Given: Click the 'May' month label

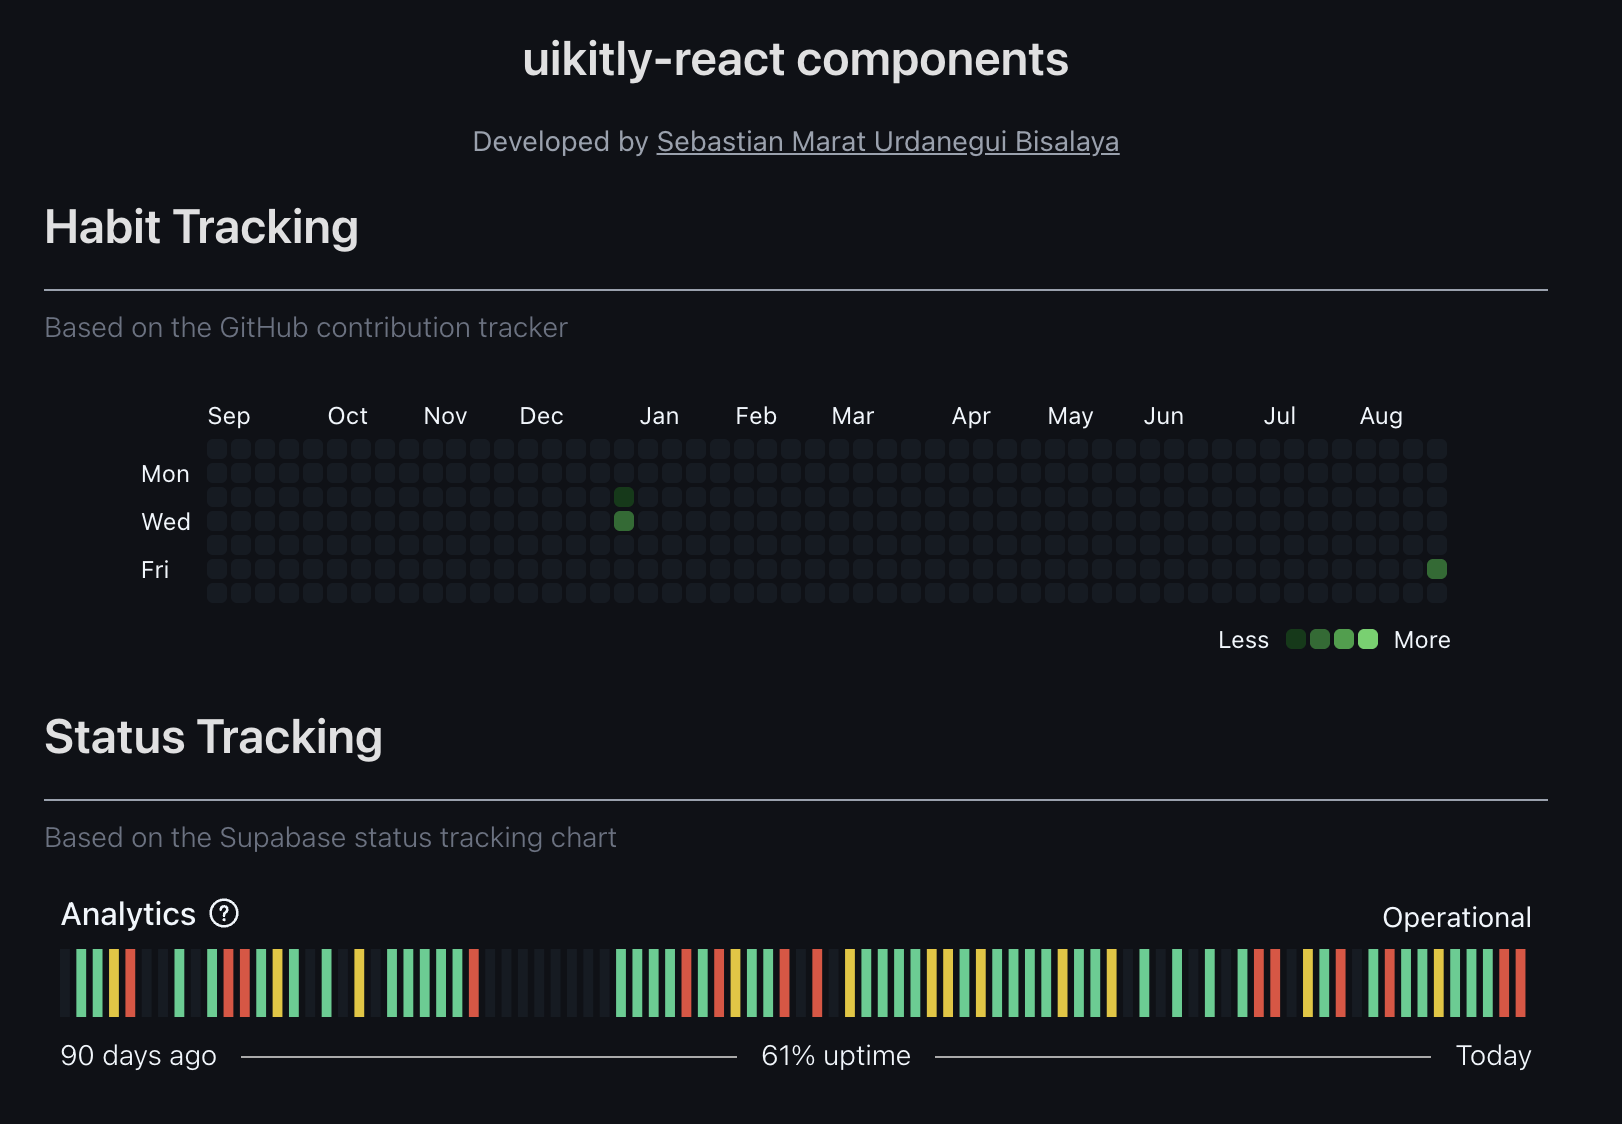Looking at the screenshot, I should click(x=1071, y=416).
